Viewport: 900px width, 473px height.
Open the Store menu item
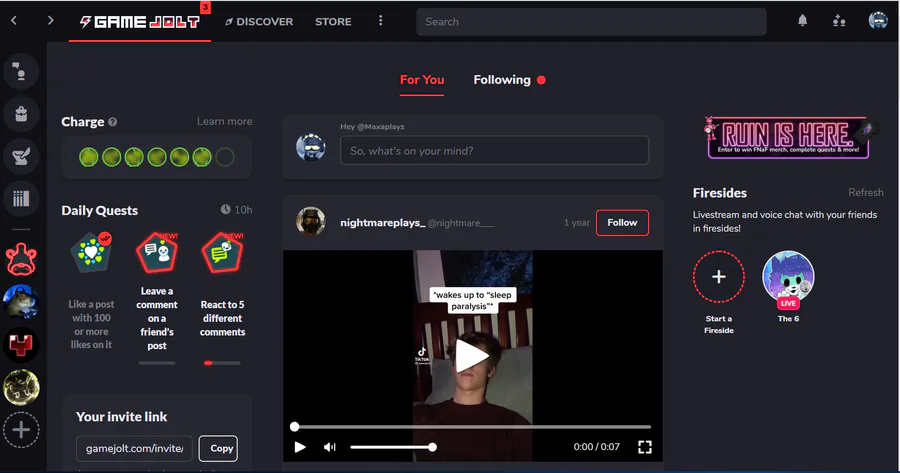333,22
